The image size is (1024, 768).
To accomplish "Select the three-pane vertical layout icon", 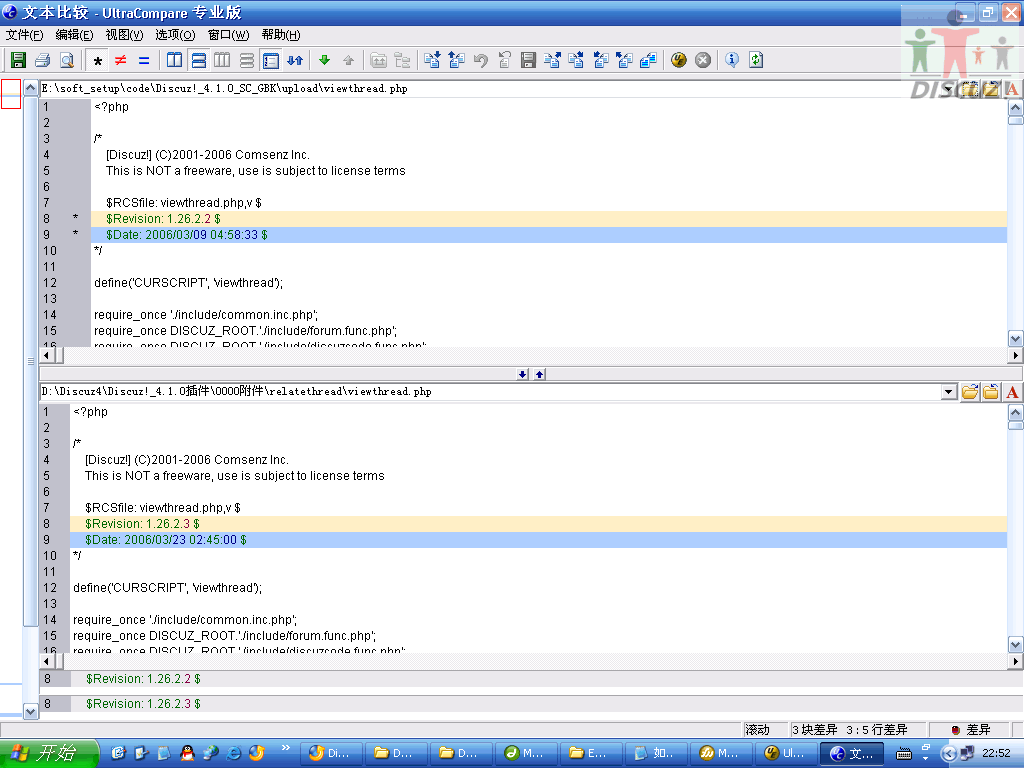I will [x=222, y=61].
